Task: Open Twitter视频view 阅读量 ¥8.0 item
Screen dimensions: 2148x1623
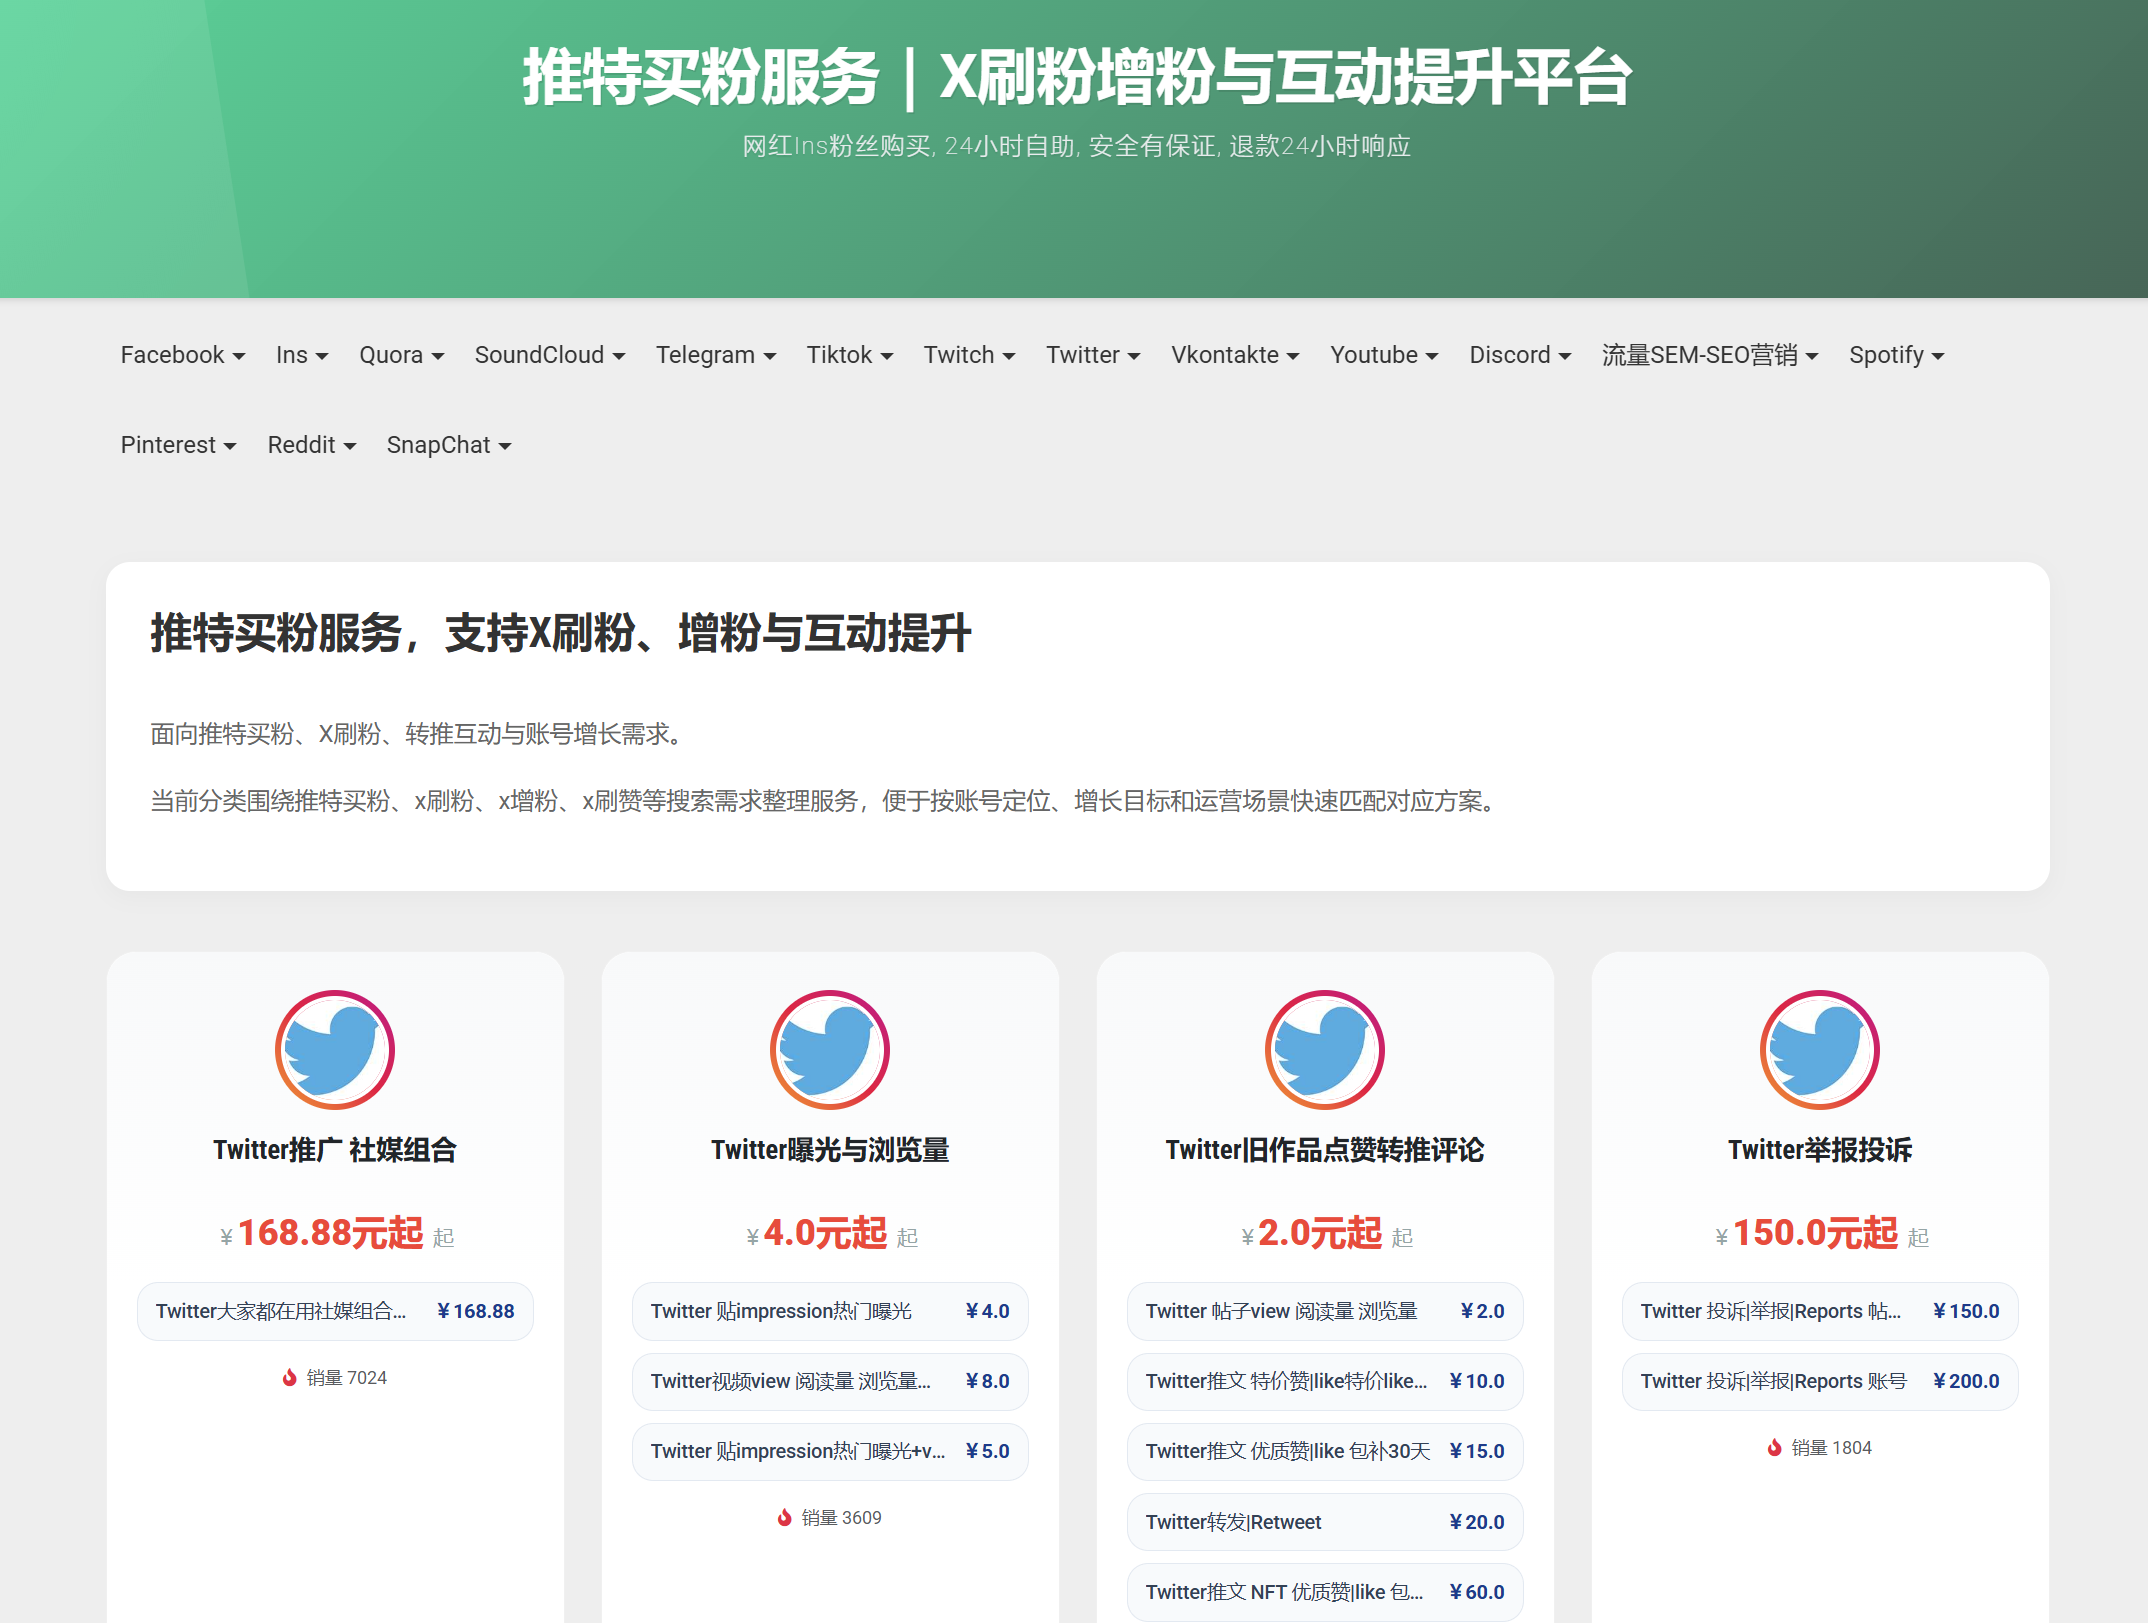Action: pyautogui.click(x=829, y=1381)
